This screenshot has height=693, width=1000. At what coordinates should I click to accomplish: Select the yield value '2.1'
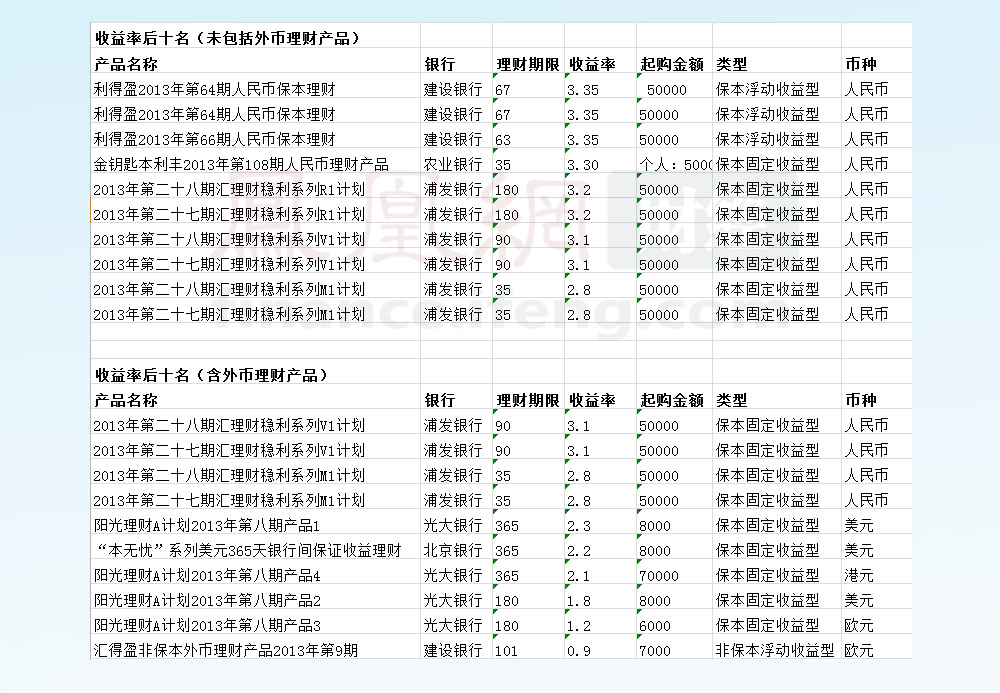pyautogui.click(x=579, y=576)
